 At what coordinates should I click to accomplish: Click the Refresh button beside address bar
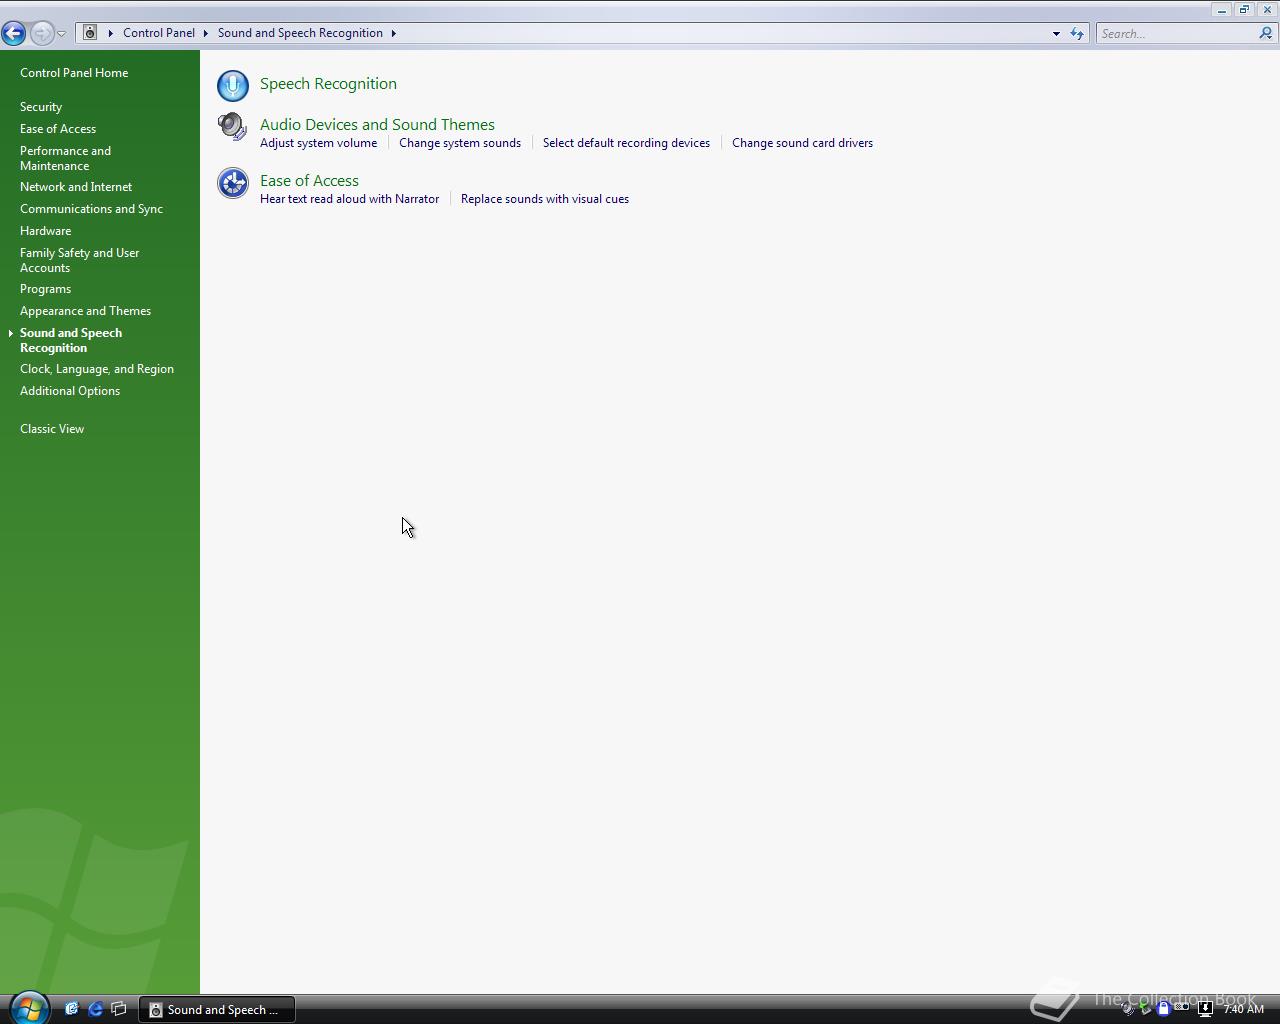click(1077, 34)
